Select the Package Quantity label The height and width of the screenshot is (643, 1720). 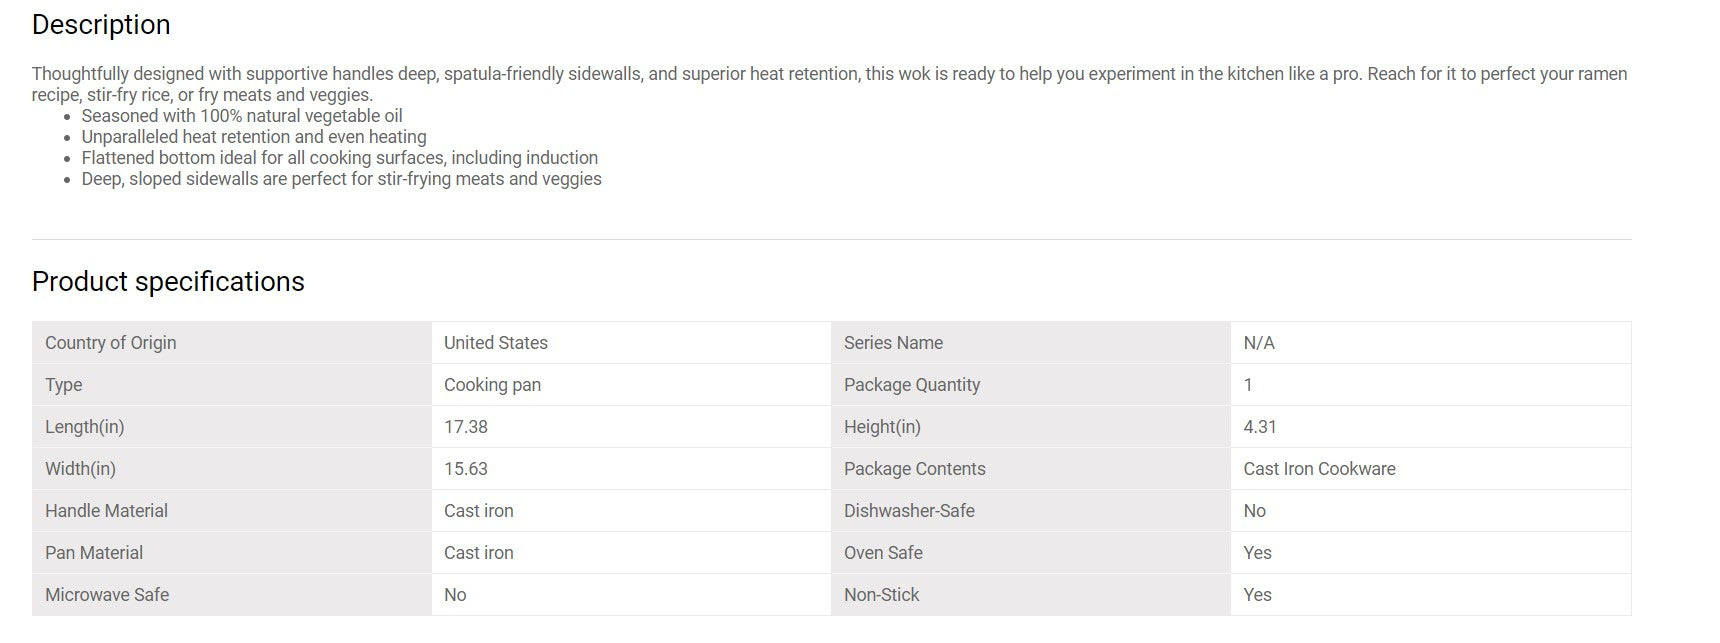(x=912, y=385)
